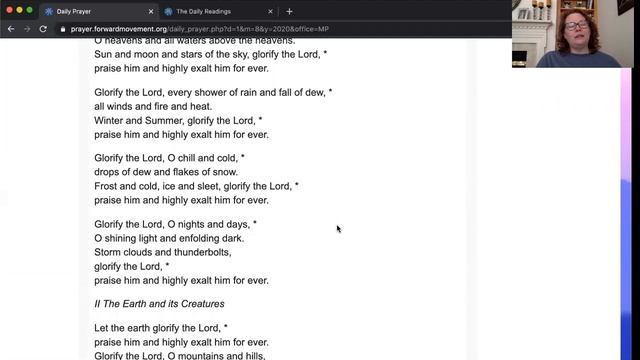The width and height of the screenshot is (640, 360).
Task: Click line 'Let the earth glorify the Lord'
Action: 161,328
